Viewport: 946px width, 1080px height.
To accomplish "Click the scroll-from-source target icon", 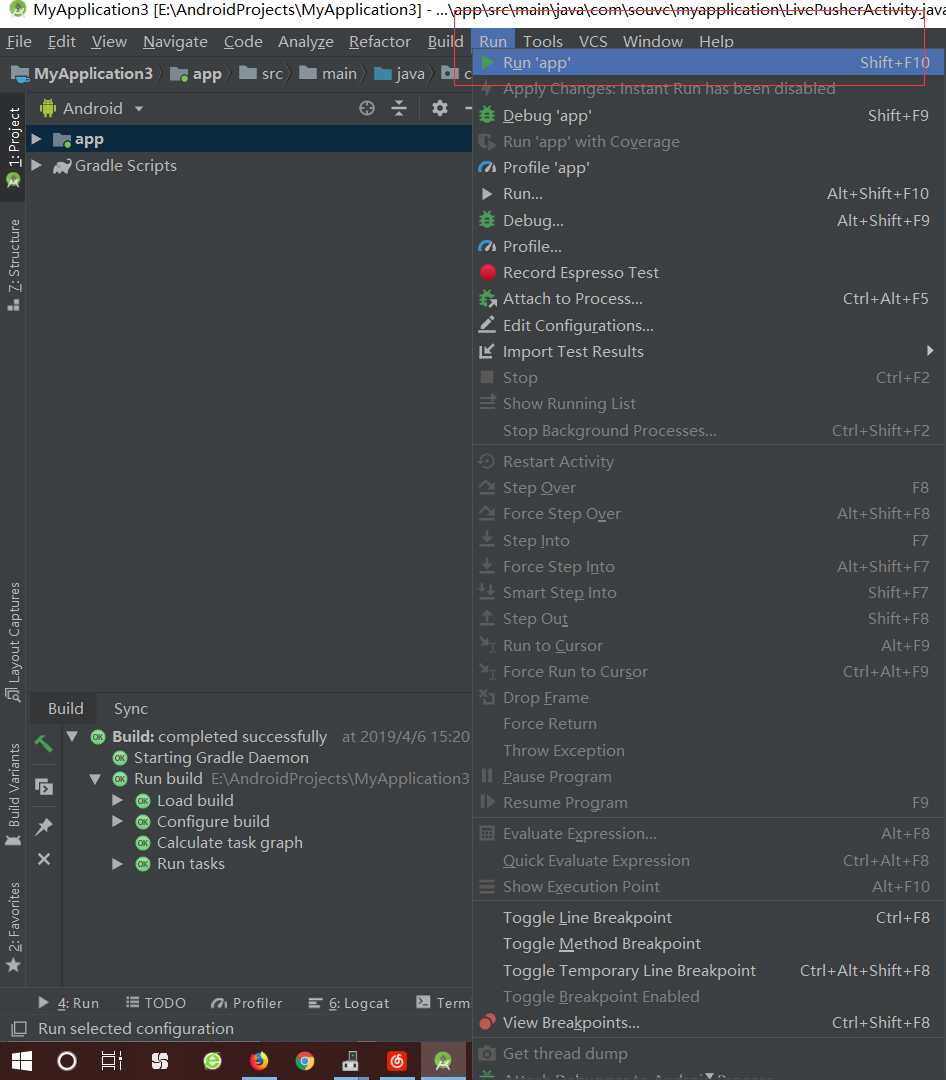I will [x=367, y=108].
